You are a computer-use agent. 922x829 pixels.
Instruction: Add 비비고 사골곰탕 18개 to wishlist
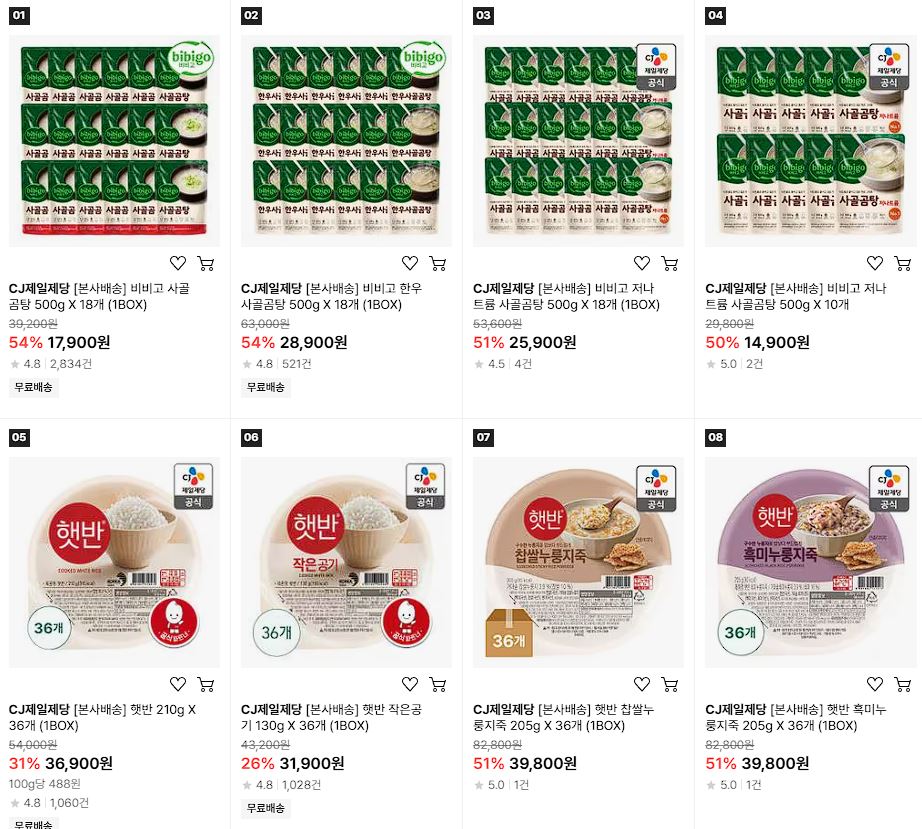click(178, 263)
